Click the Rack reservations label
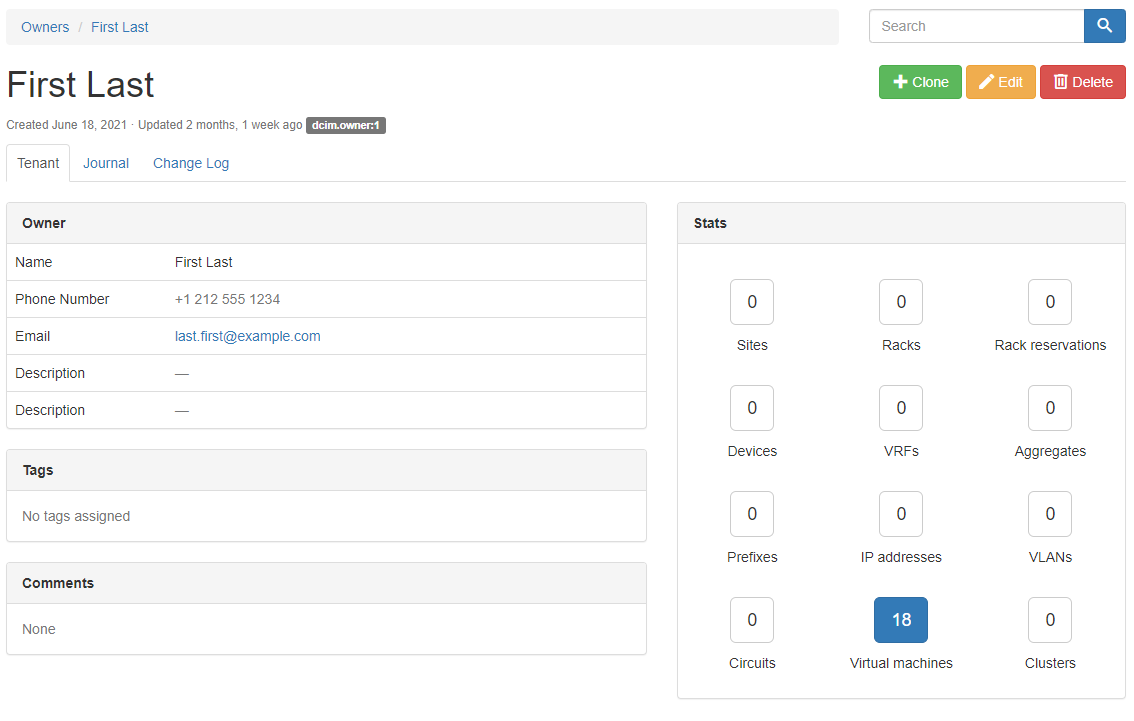Screen dimensions: 1134x721 click(1050, 345)
